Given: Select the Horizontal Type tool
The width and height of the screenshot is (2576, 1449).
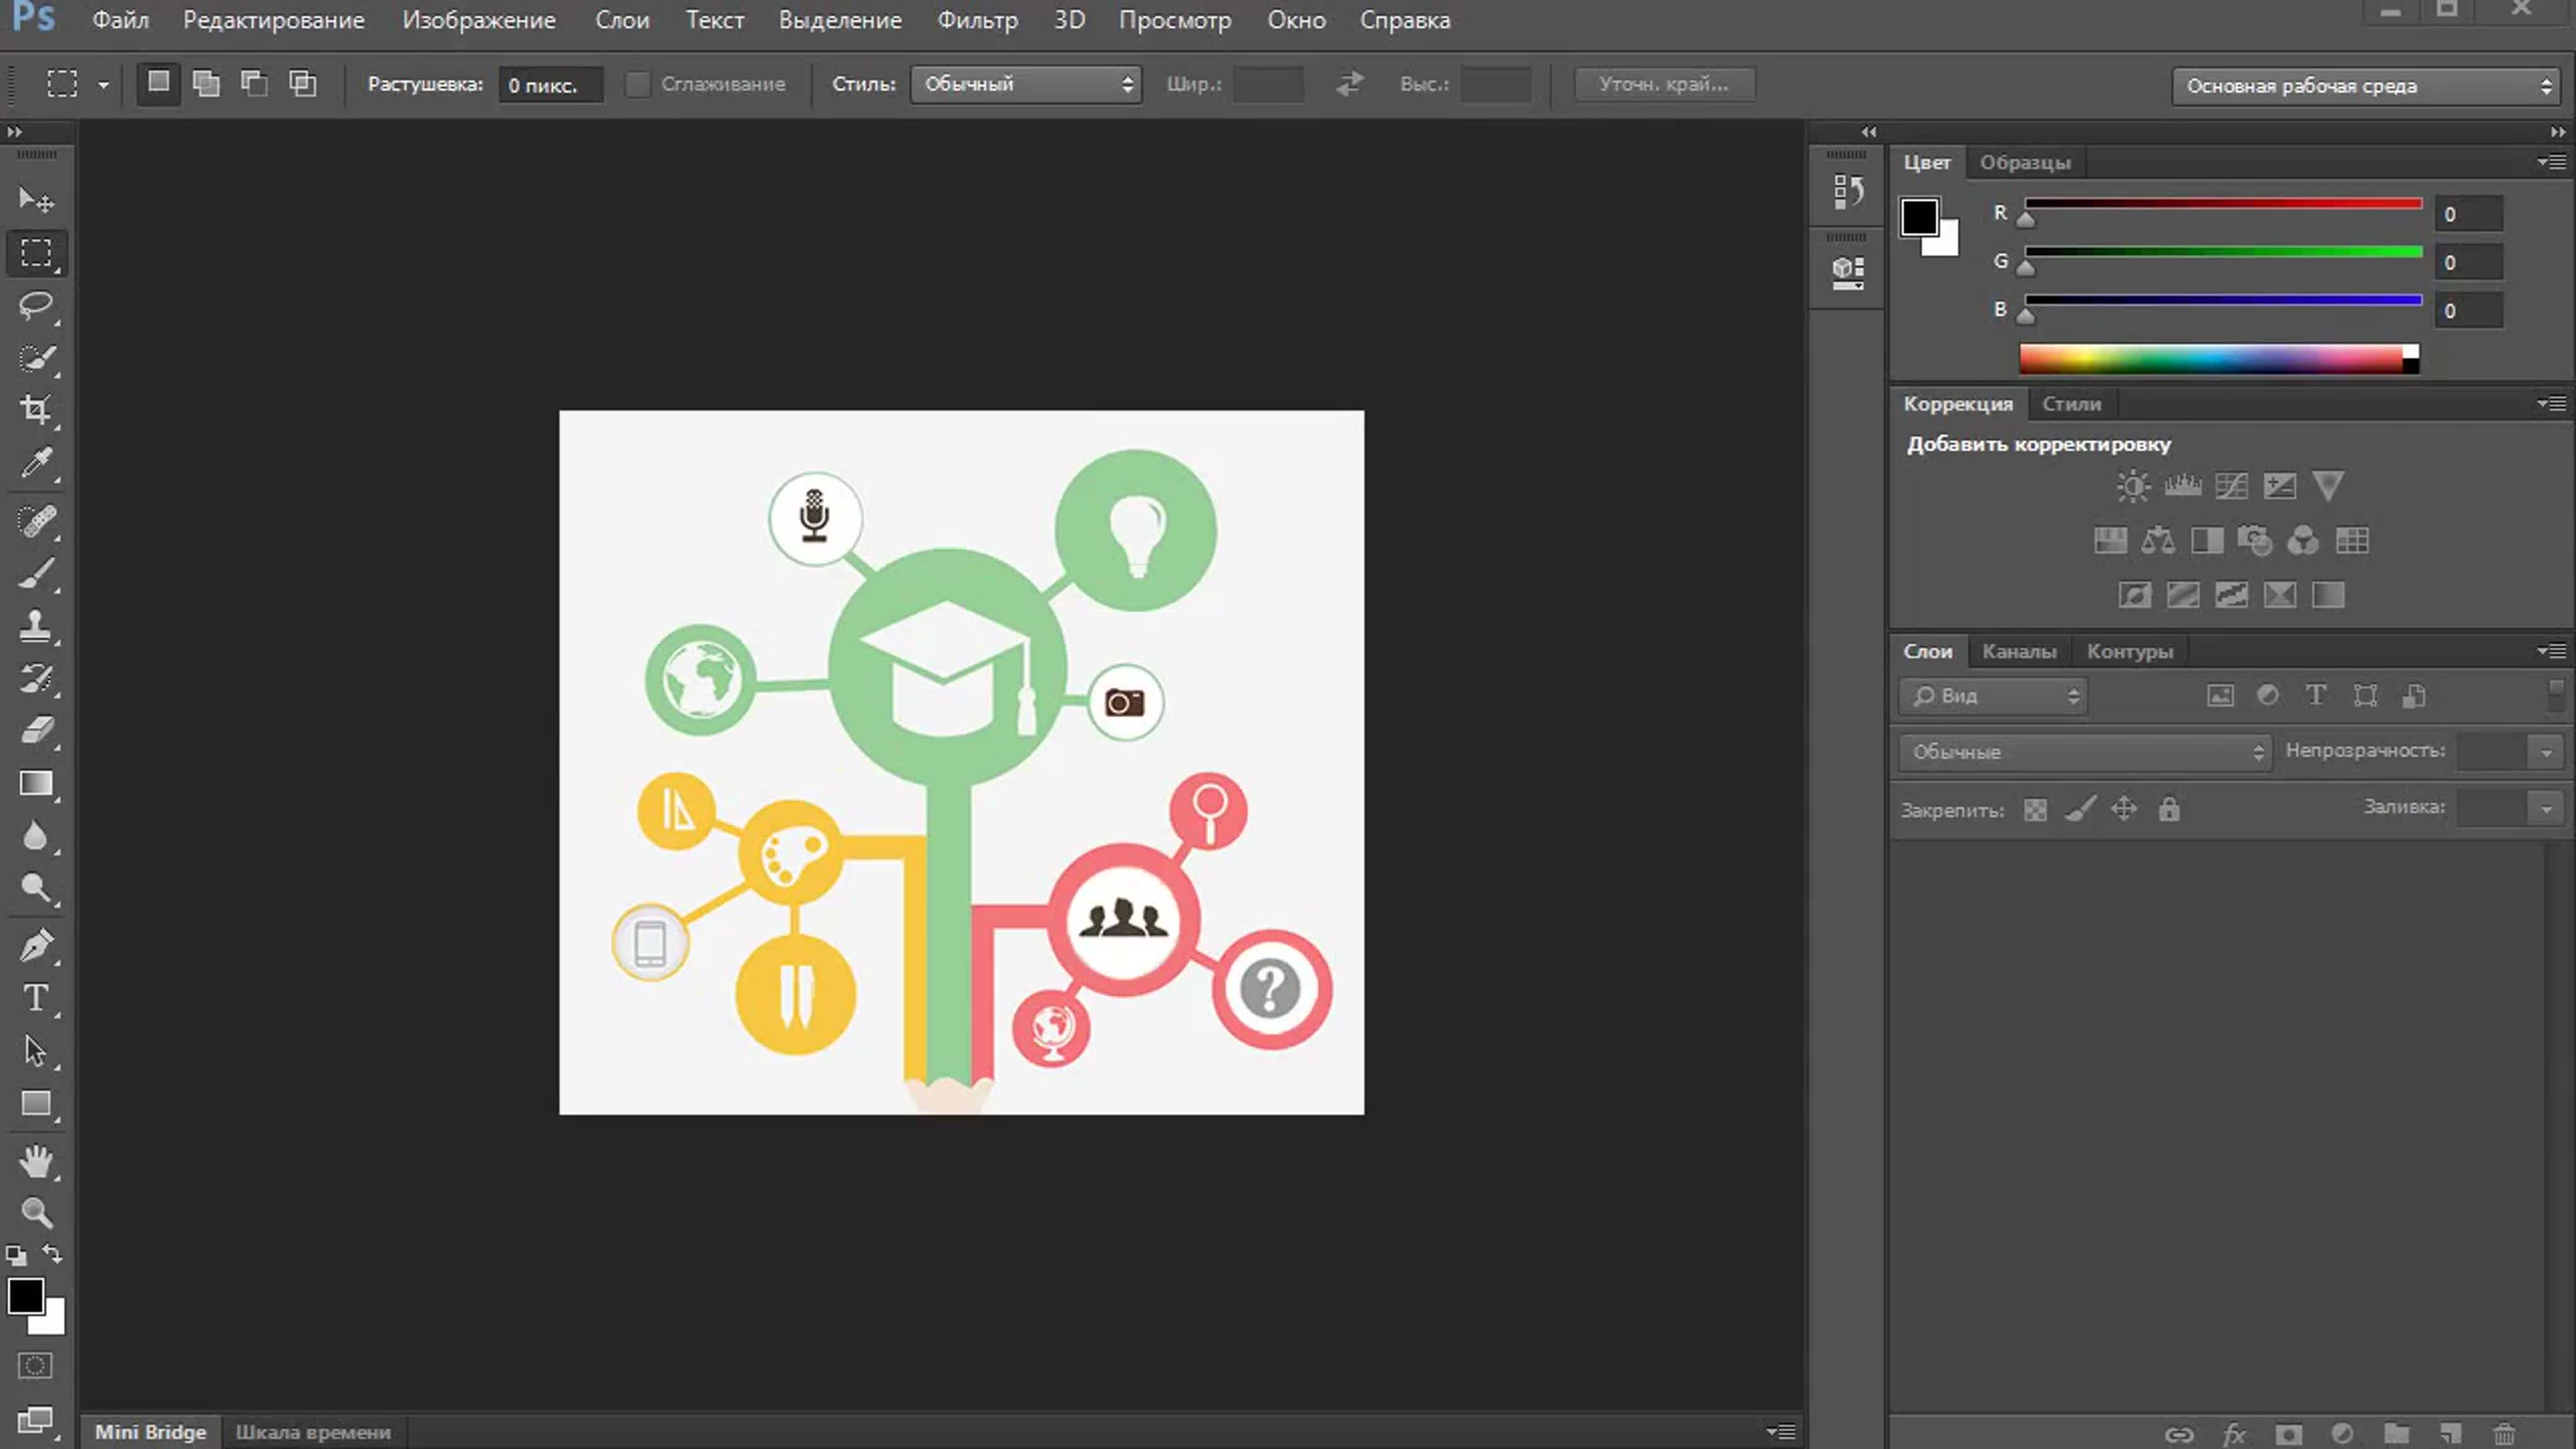Looking at the screenshot, I should (36, 998).
